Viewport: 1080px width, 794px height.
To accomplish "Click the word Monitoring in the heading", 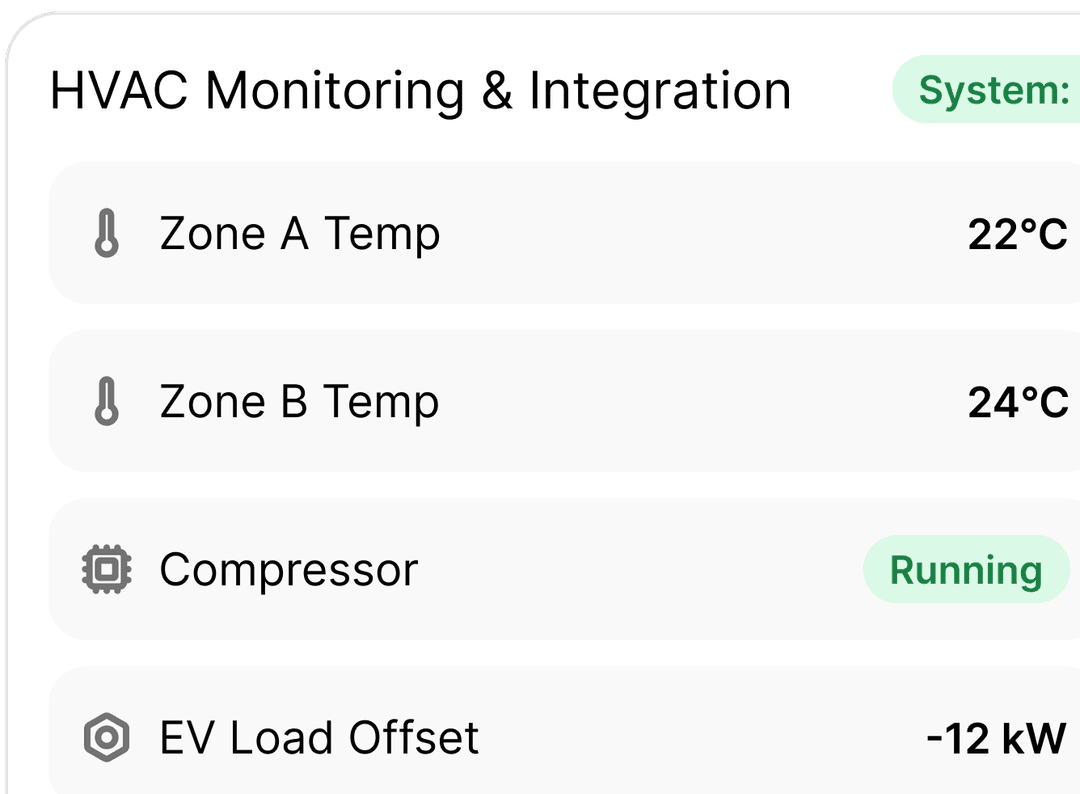I will click(x=335, y=90).
